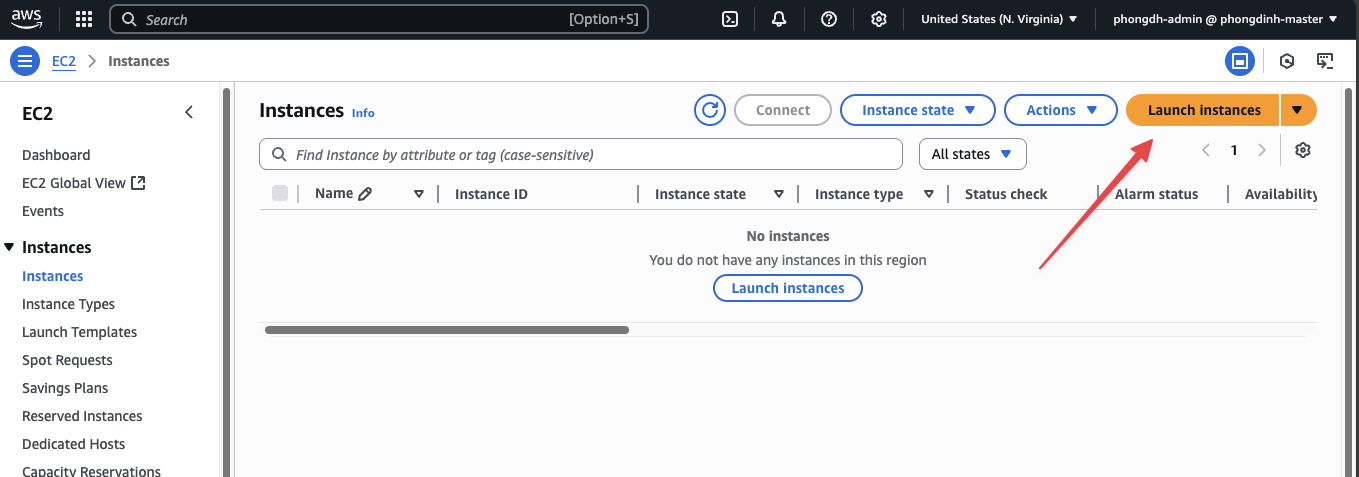Sort by the Instance type column arrow
The image size is (1359, 477).
pos(929,194)
